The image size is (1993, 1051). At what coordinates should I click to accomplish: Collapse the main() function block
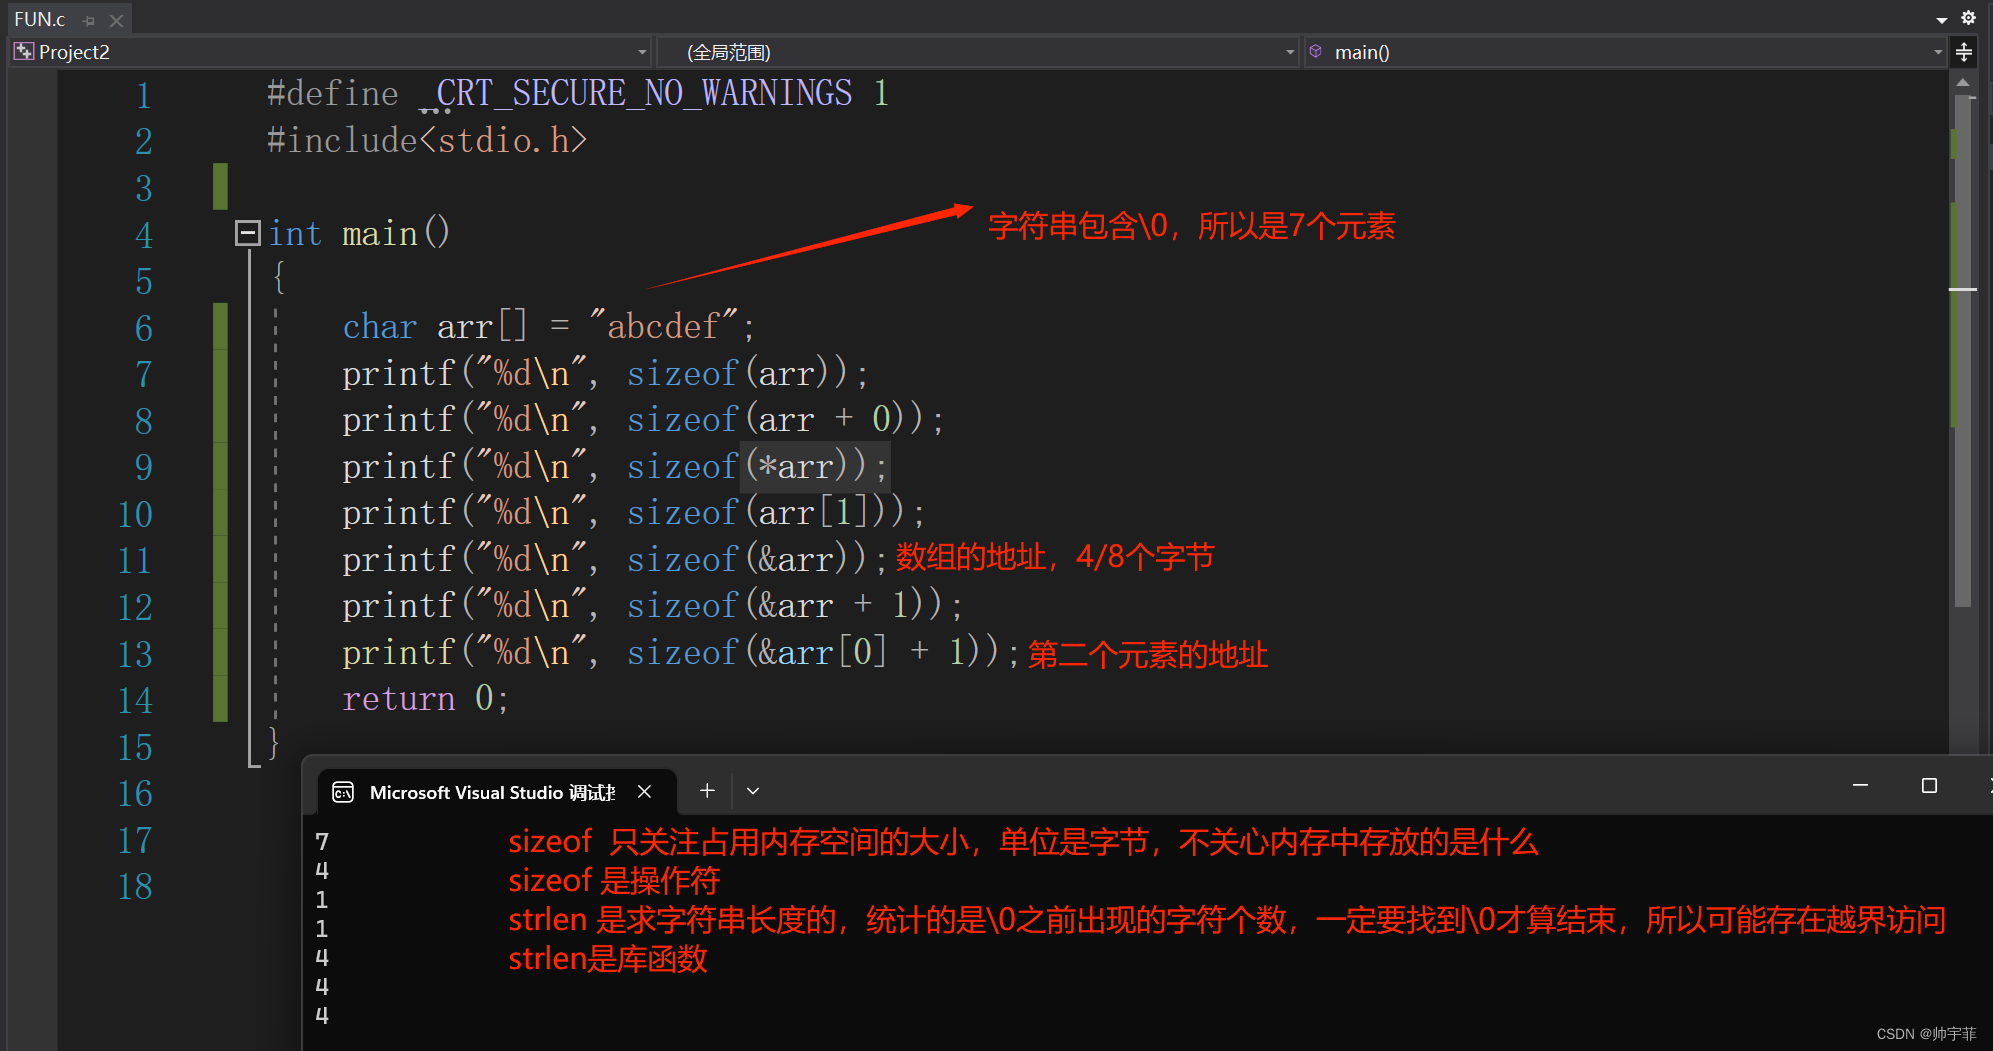(247, 233)
